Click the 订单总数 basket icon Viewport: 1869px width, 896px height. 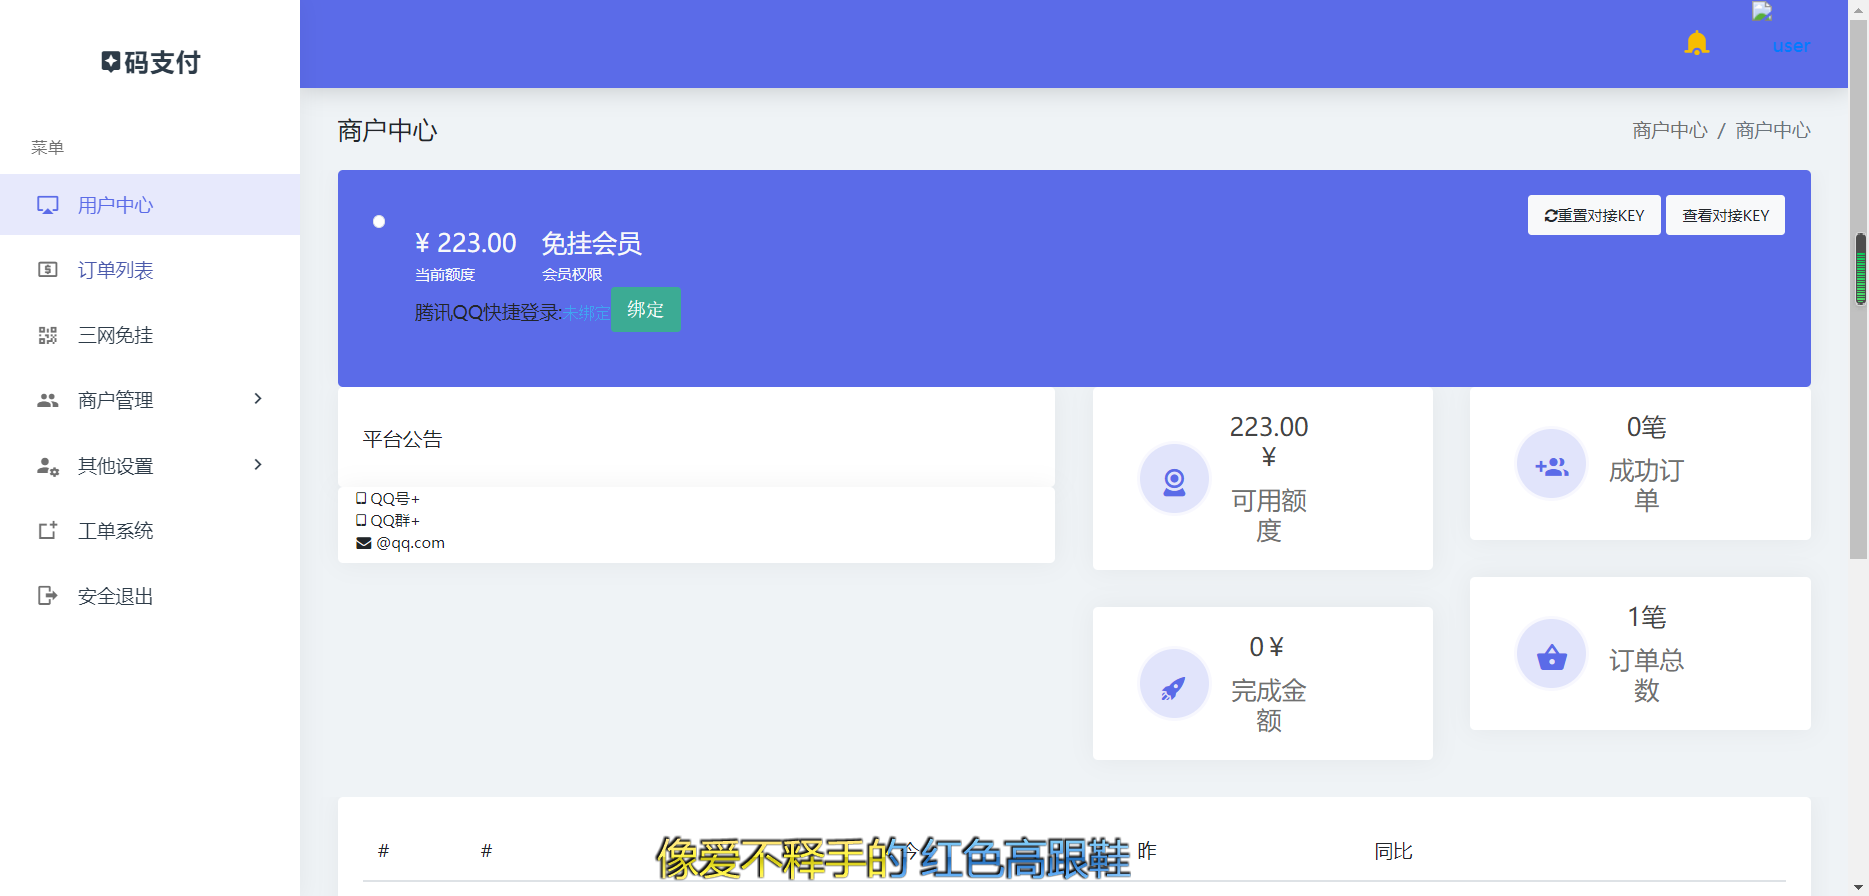coord(1551,657)
